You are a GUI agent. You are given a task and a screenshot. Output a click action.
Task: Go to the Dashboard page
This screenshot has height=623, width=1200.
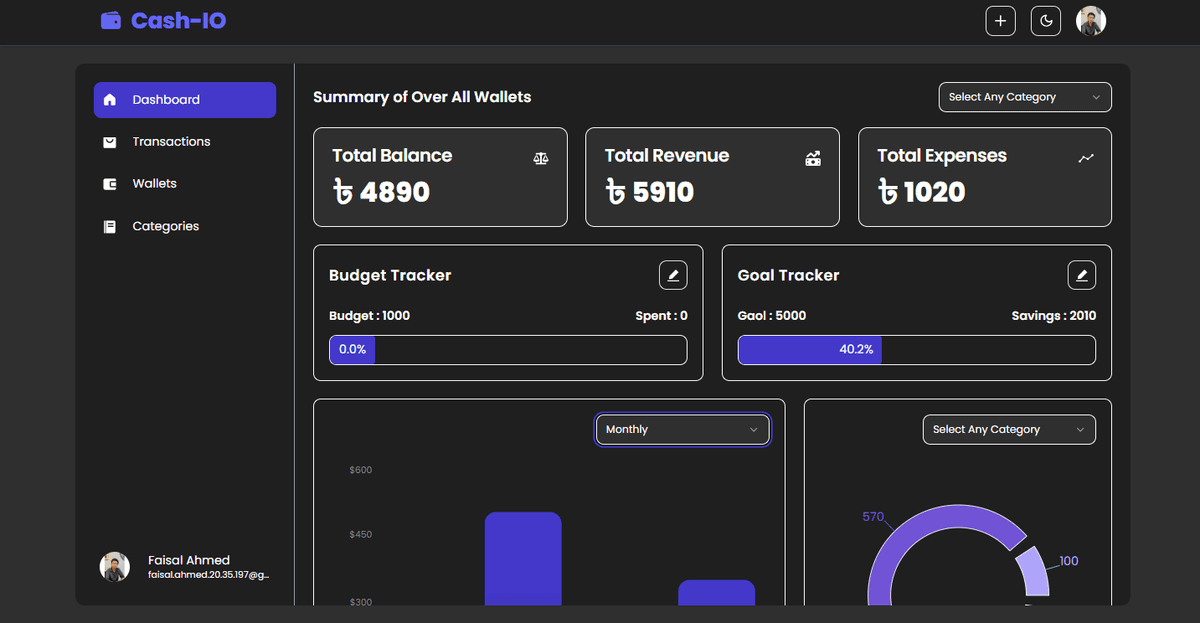point(185,100)
